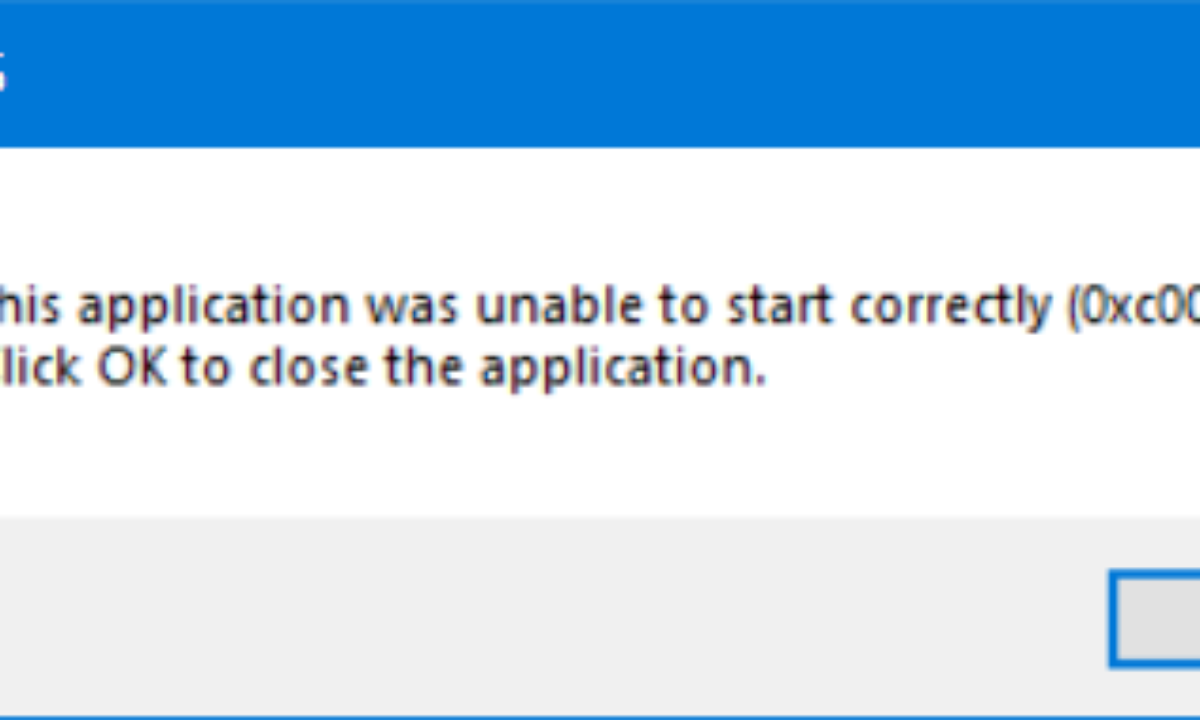
Task: Click the blue dialog title bar
Action: [600, 74]
